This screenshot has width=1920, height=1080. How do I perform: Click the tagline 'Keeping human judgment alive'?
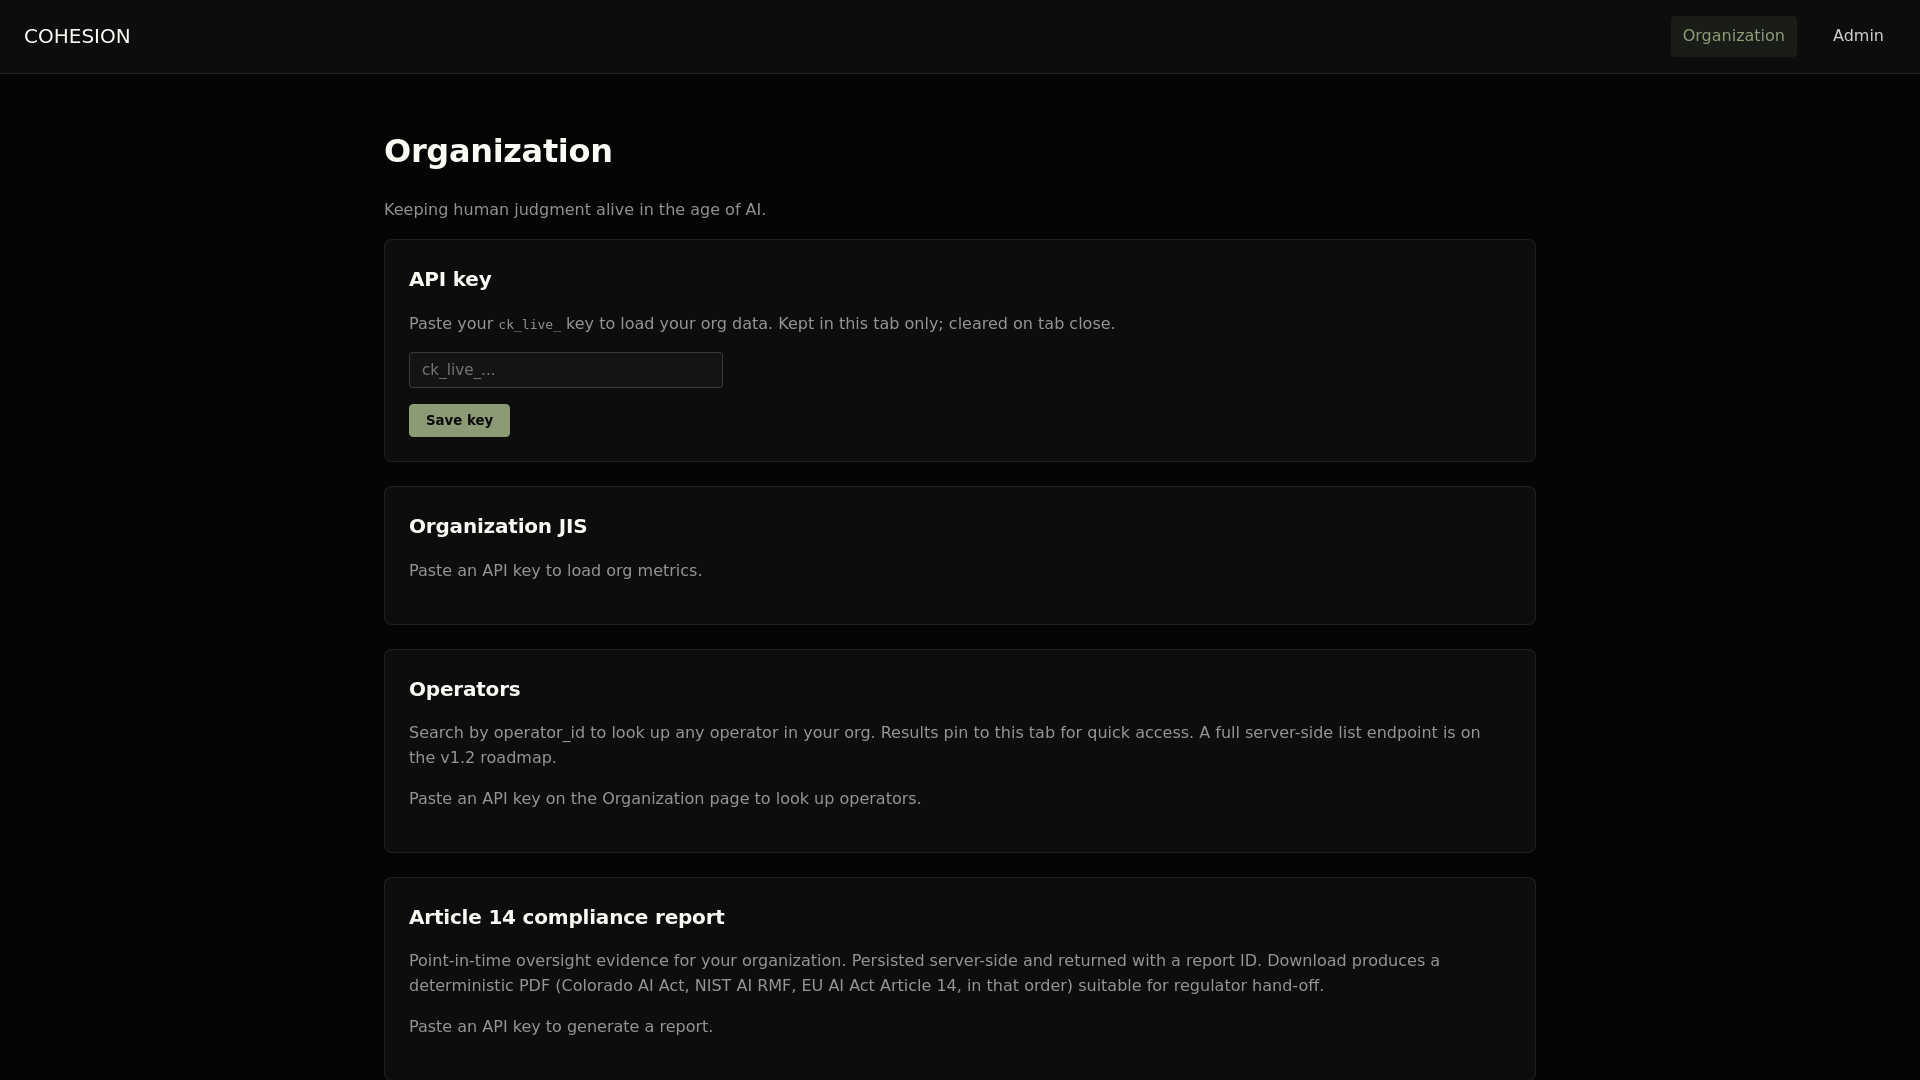coord(575,210)
